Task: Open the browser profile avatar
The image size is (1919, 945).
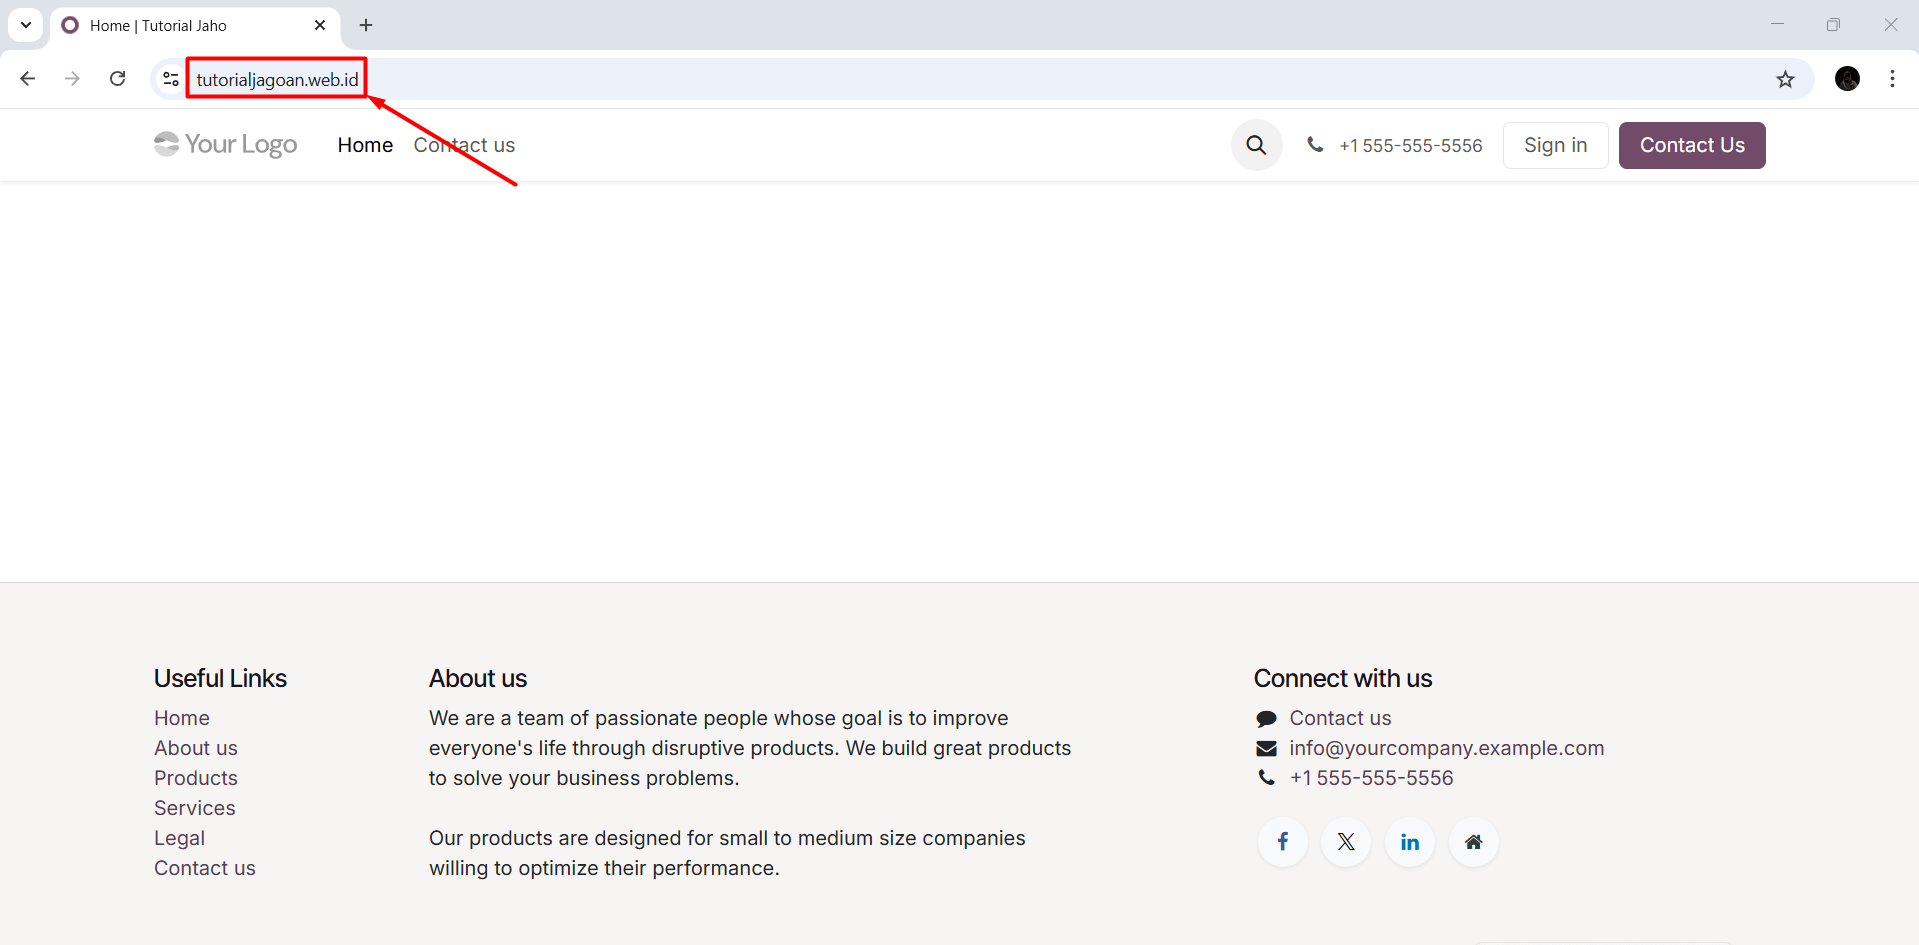Action: [x=1847, y=78]
